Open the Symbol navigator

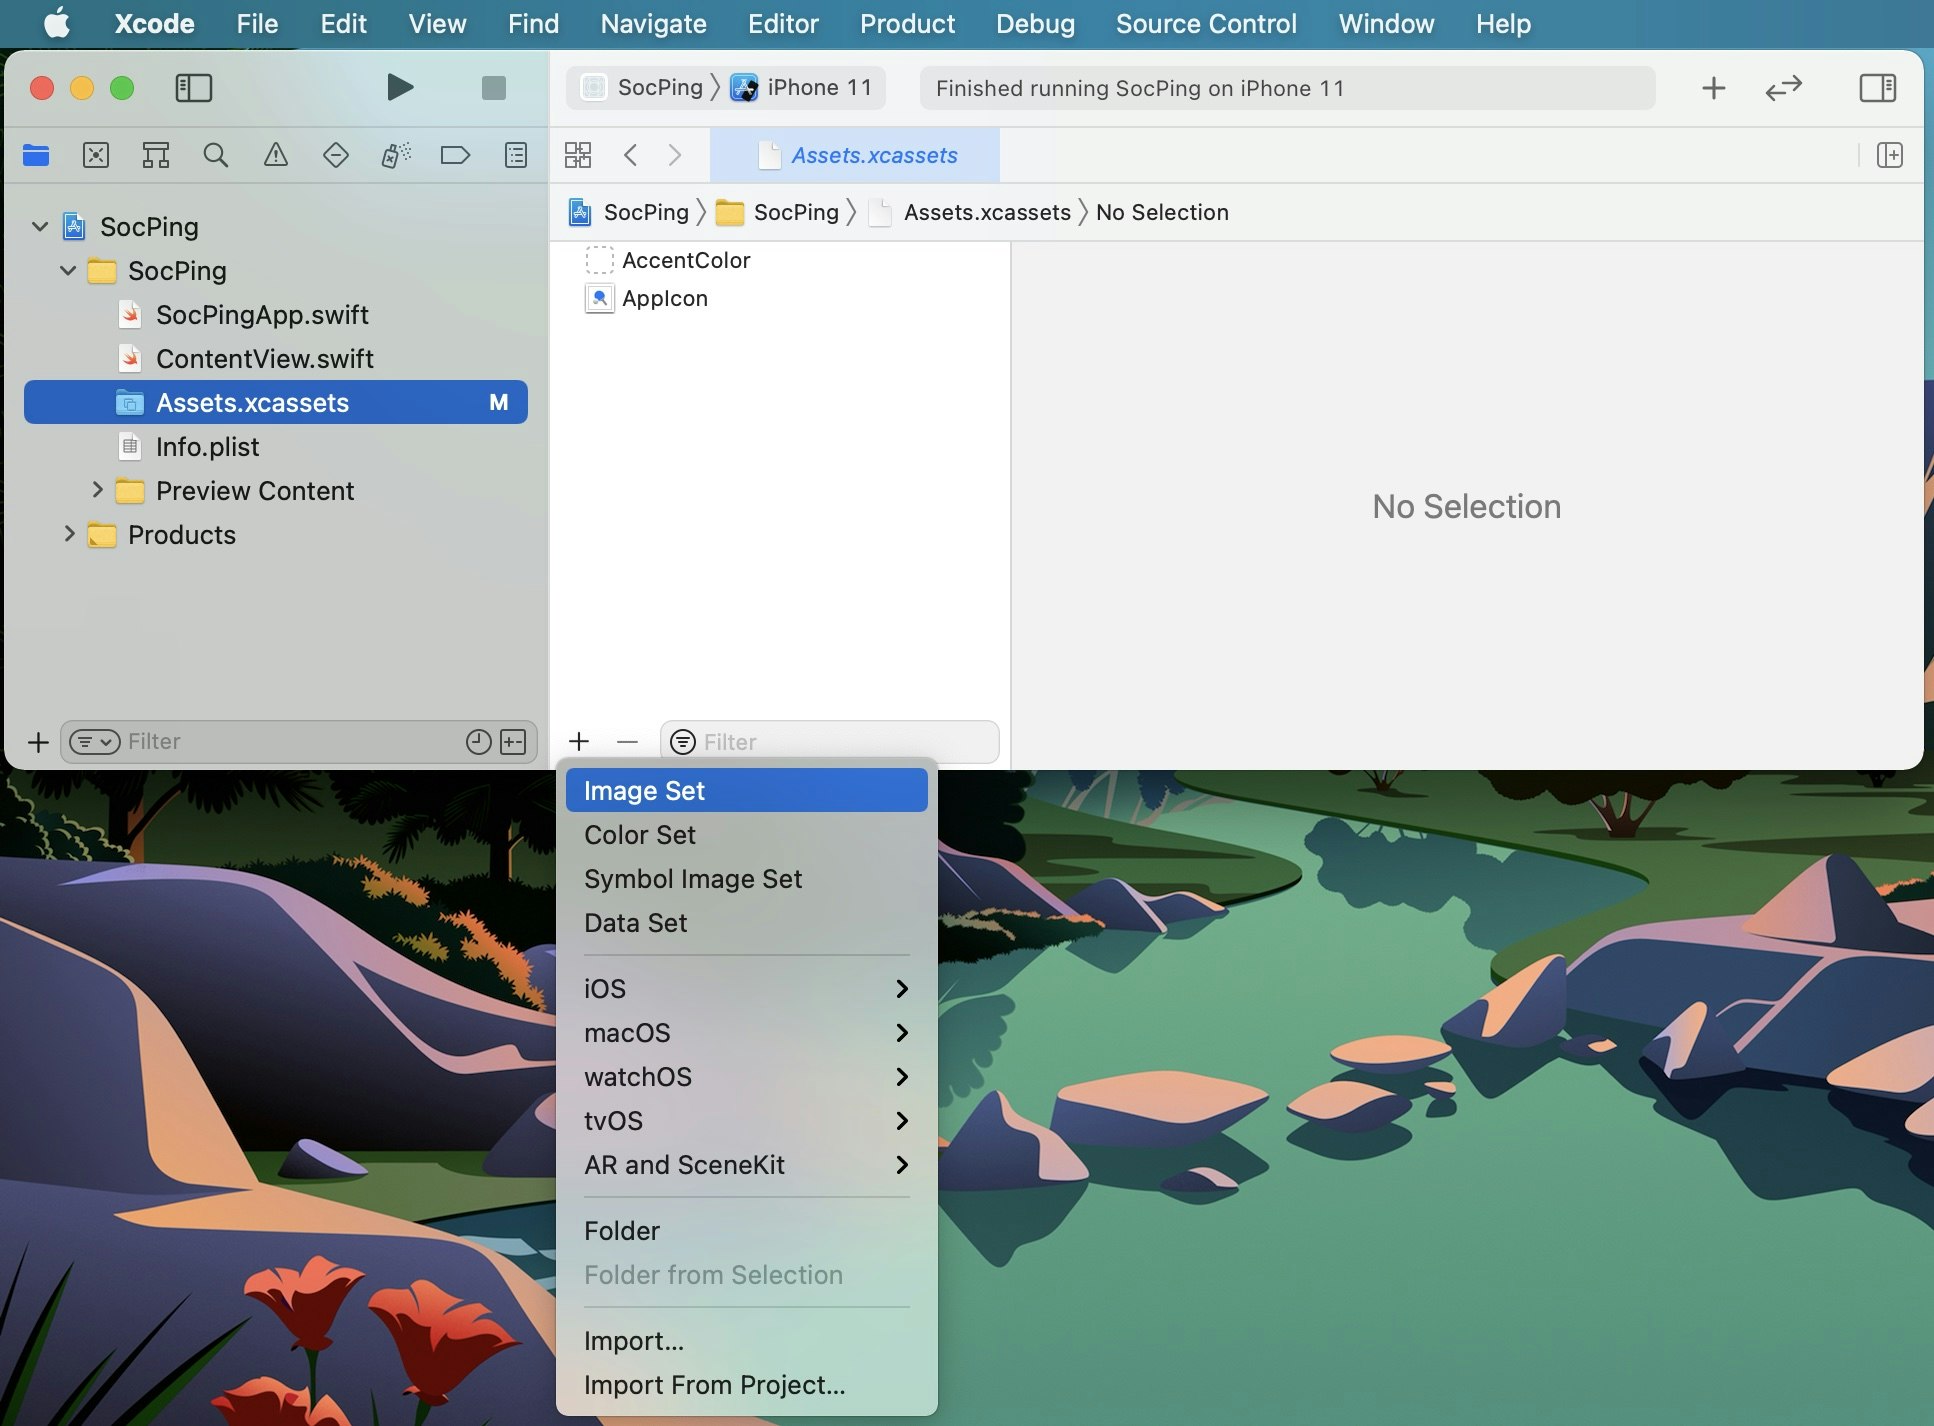[156, 155]
